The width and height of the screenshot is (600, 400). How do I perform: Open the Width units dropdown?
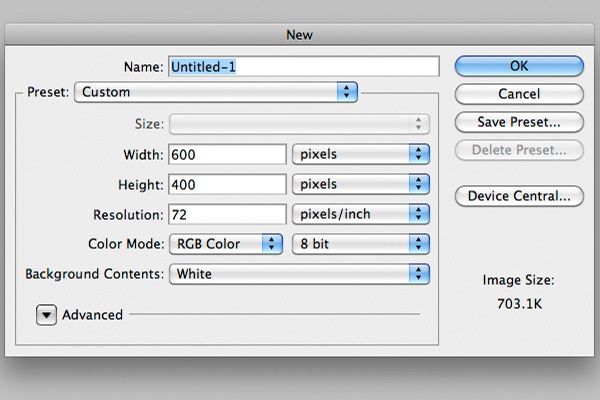click(x=360, y=155)
